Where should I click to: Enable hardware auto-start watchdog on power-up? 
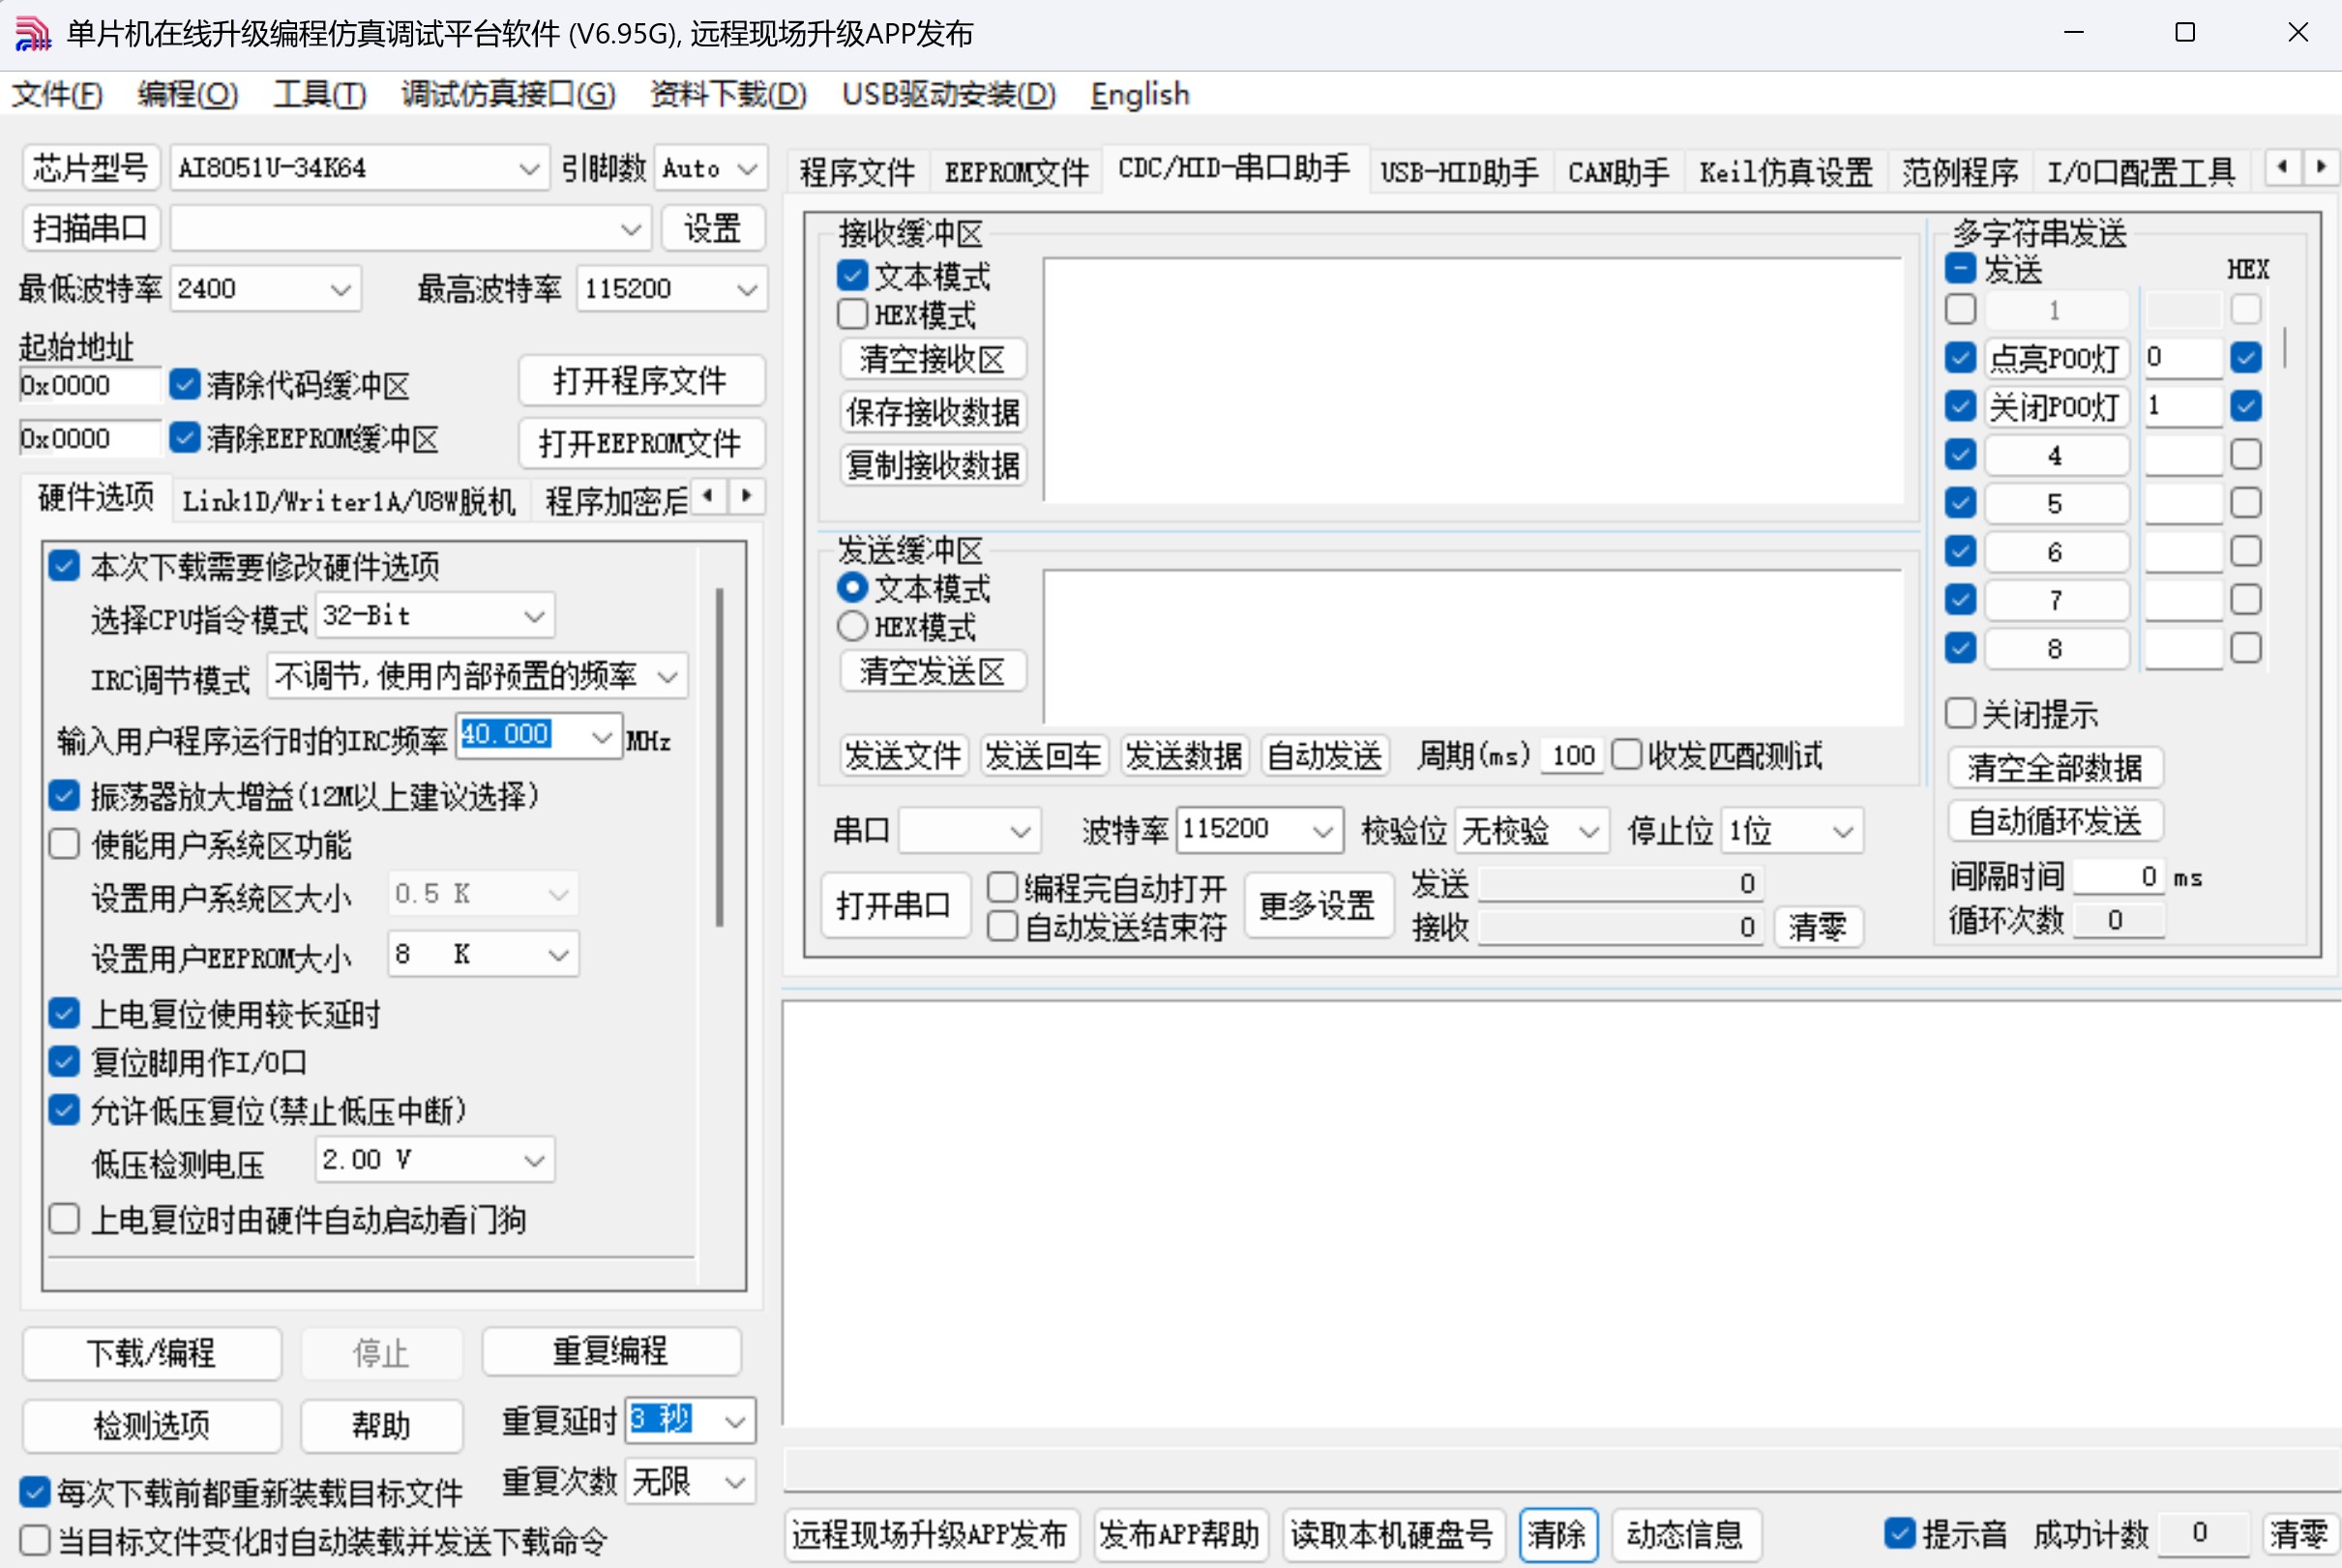tap(65, 1219)
